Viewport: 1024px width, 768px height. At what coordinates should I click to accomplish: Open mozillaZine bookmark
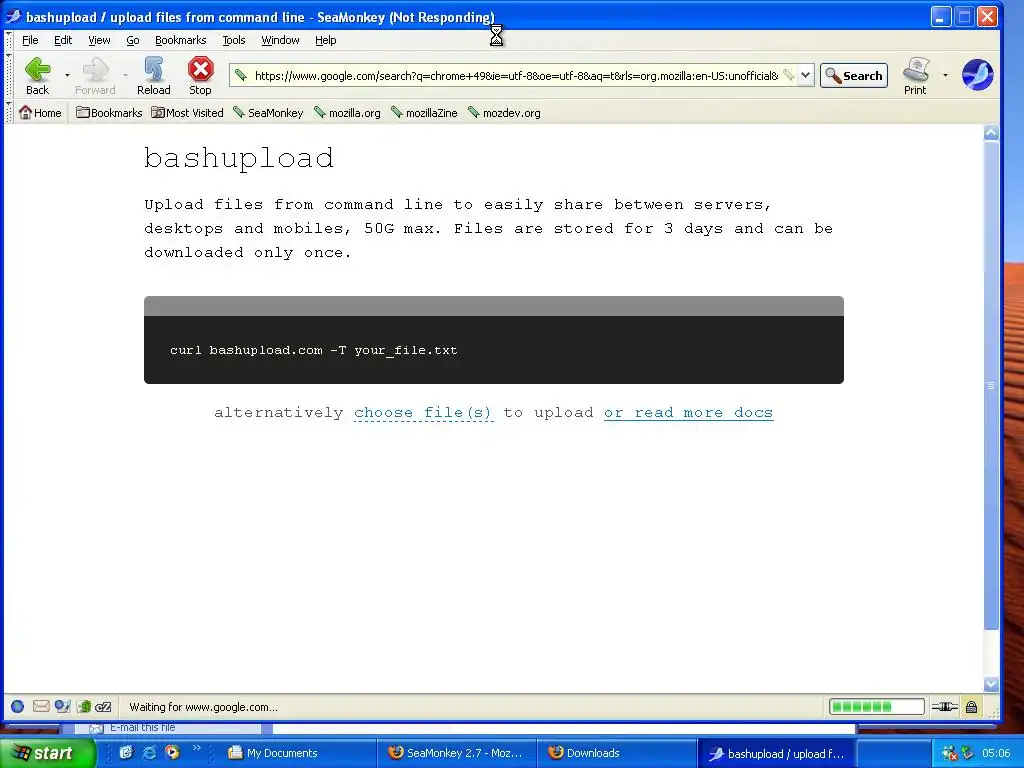(x=424, y=112)
